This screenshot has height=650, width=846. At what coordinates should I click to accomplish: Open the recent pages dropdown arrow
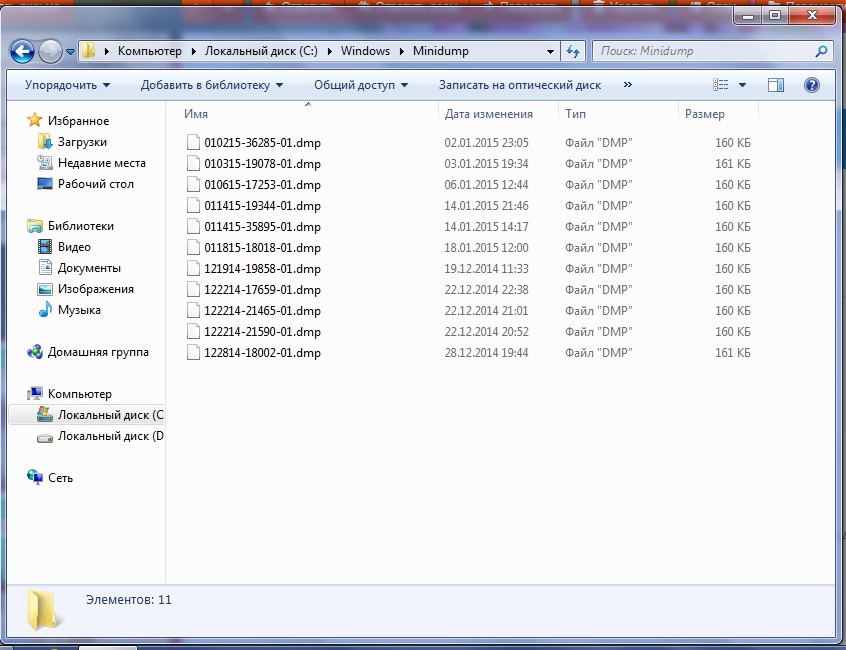coord(70,52)
